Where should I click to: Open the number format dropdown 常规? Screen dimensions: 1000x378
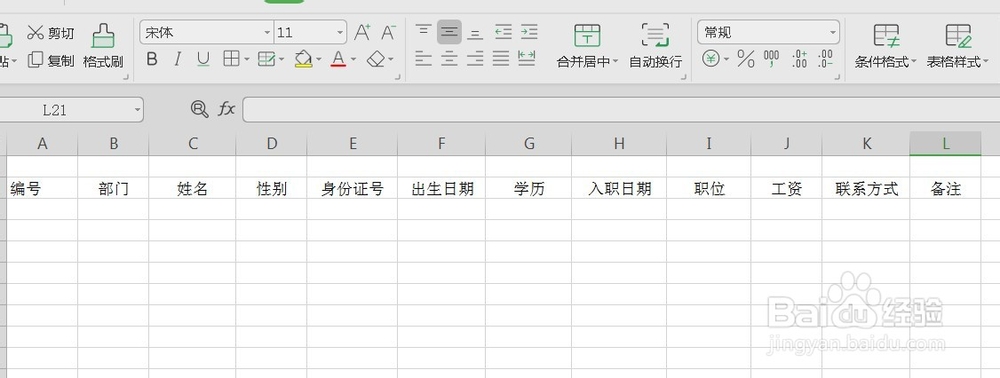click(833, 33)
